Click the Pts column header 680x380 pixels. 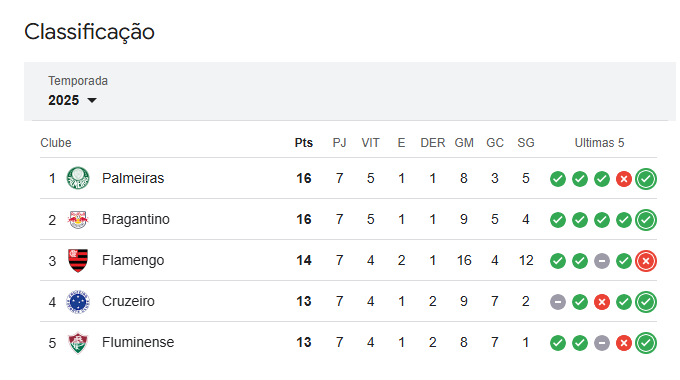304,143
